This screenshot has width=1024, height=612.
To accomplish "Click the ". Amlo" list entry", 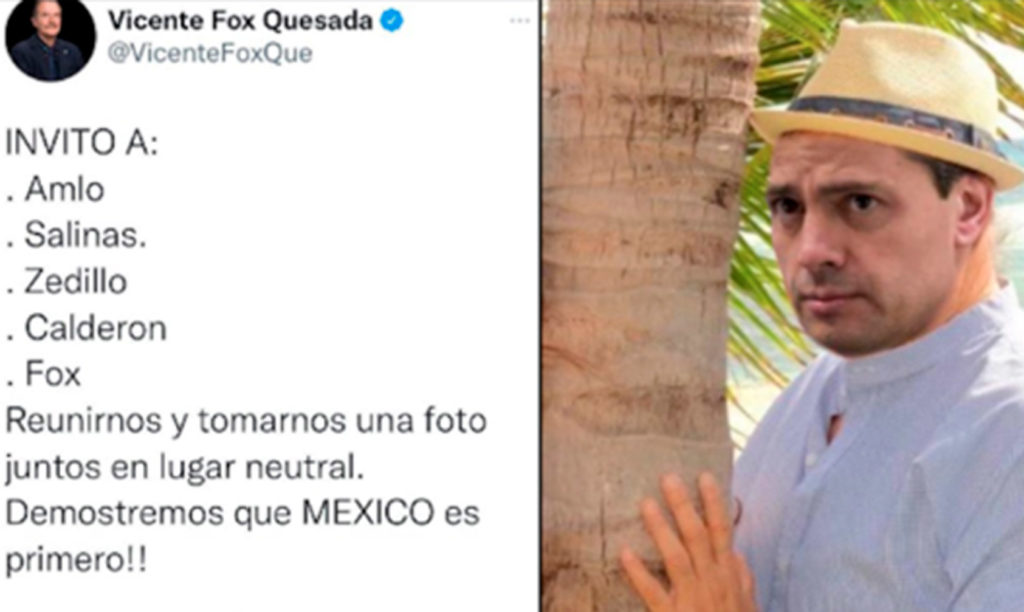I will (x=56, y=189).
